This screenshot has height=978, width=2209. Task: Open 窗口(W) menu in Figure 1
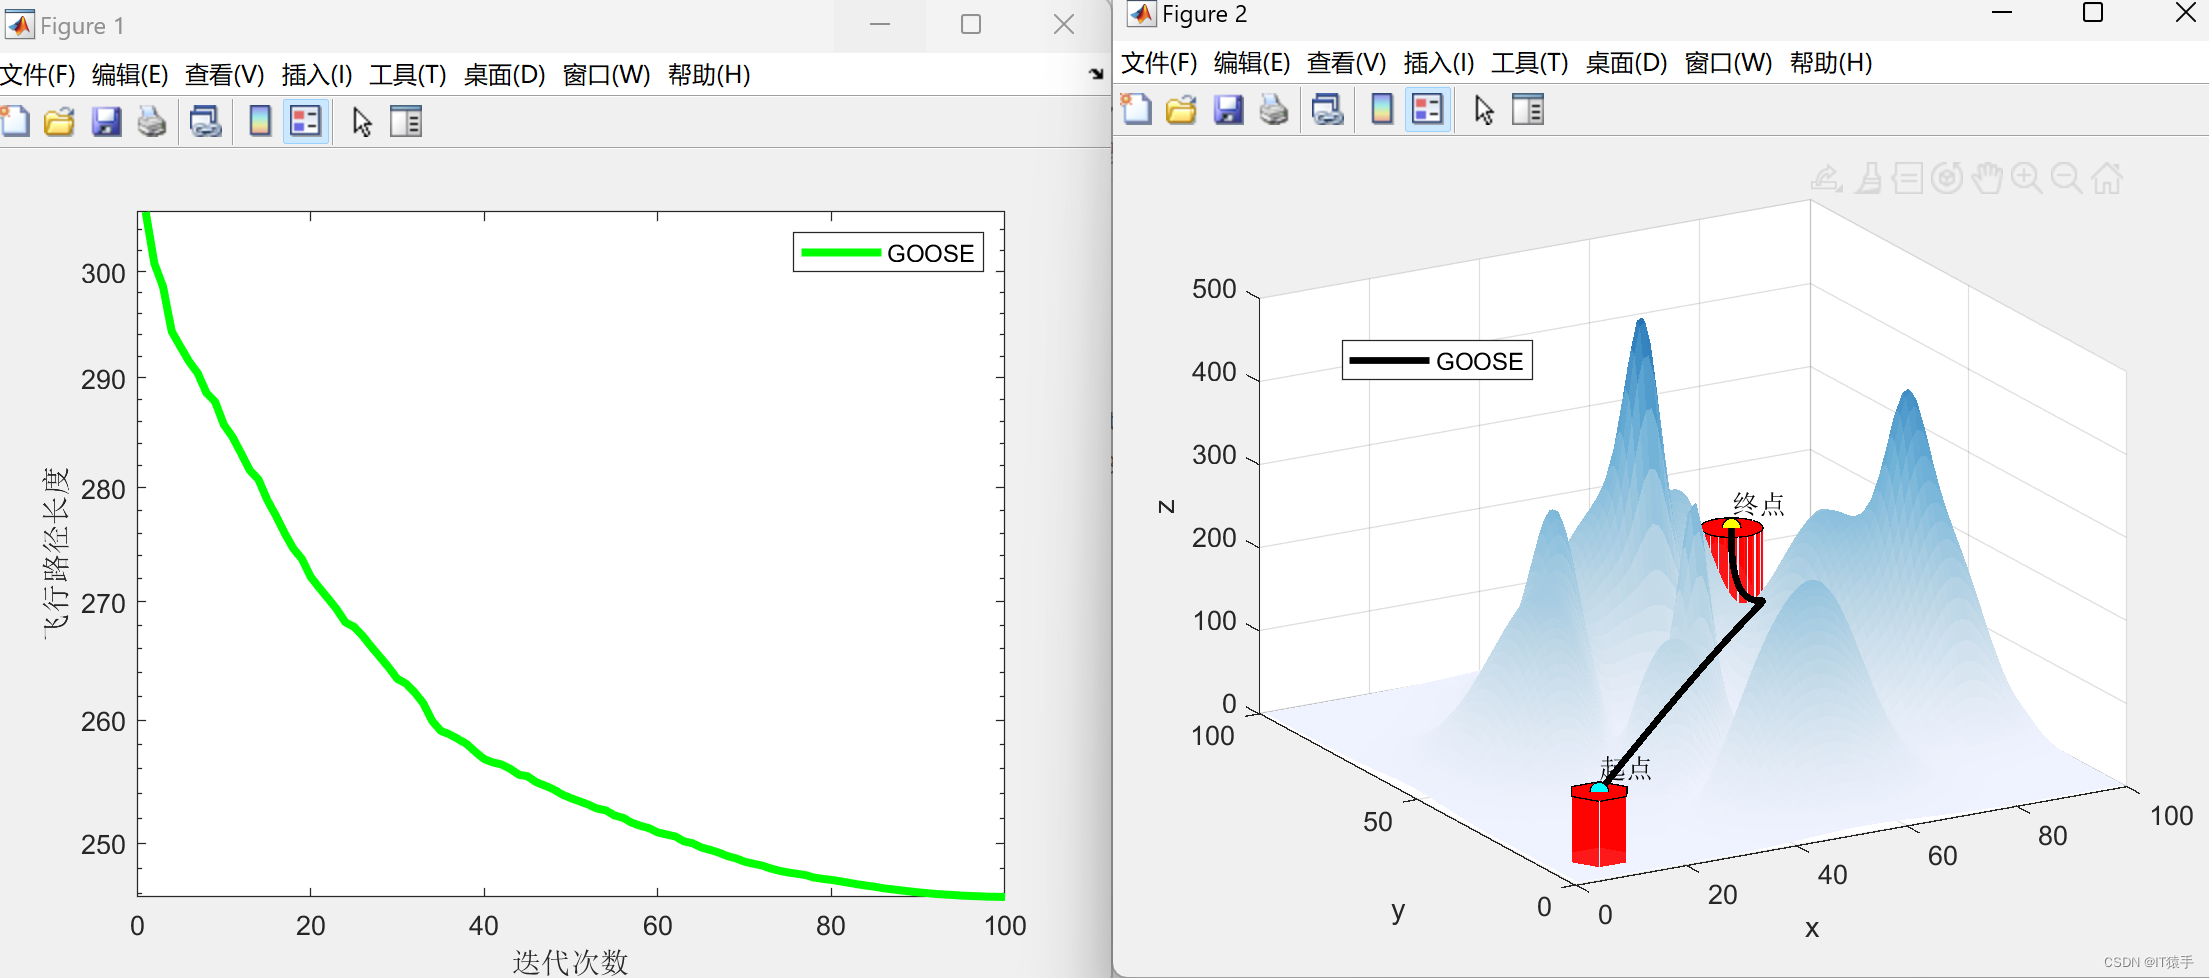point(606,75)
